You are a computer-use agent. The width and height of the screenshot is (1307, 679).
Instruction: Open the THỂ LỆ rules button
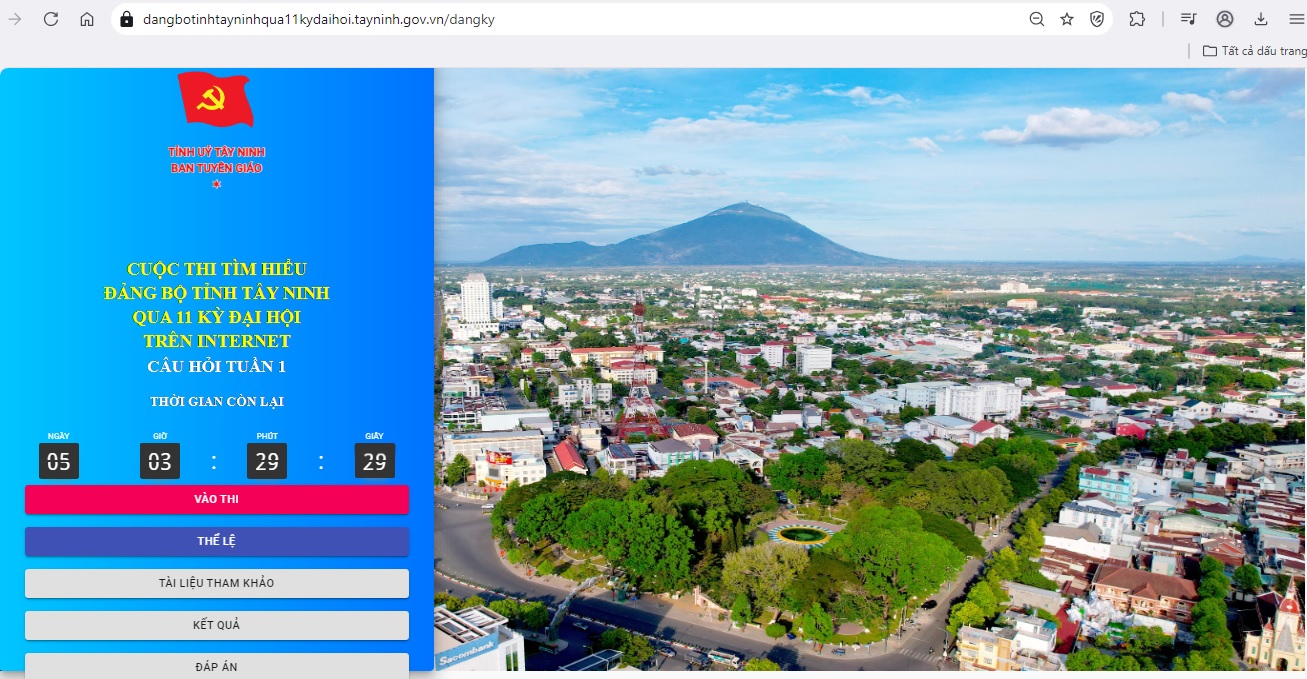coord(217,541)
